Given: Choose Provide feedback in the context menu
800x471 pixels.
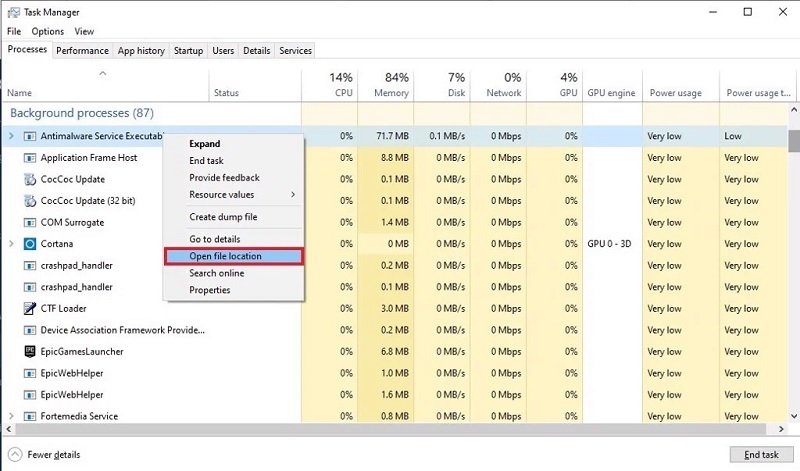Looking at the screenshot, I should tap(234, 178).
